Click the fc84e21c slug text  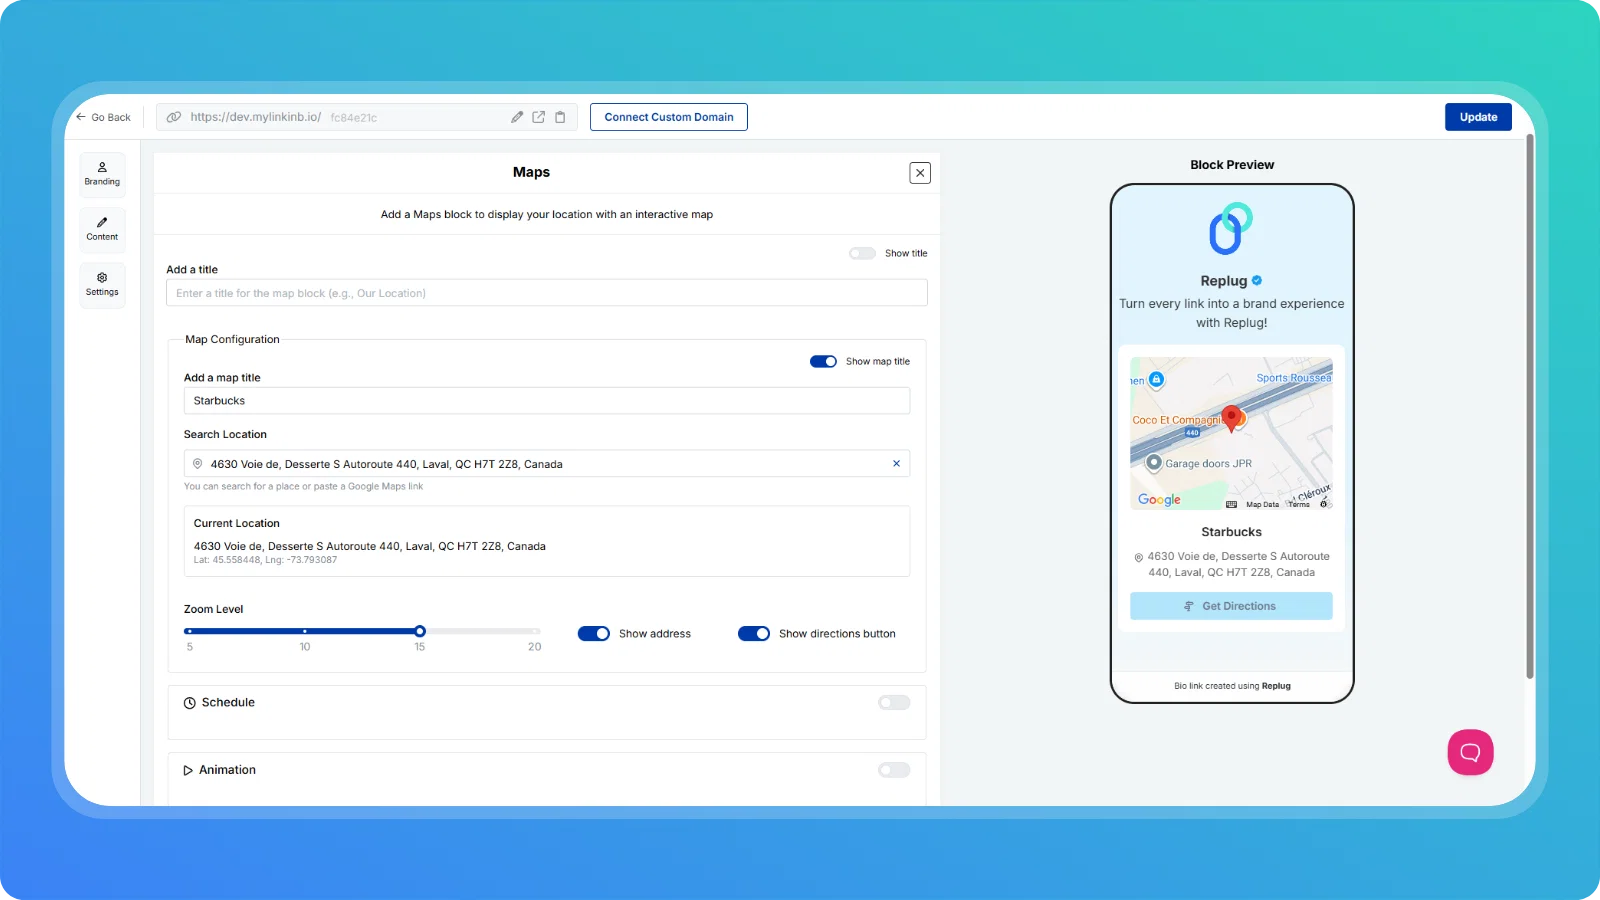[x=354, y=118]
